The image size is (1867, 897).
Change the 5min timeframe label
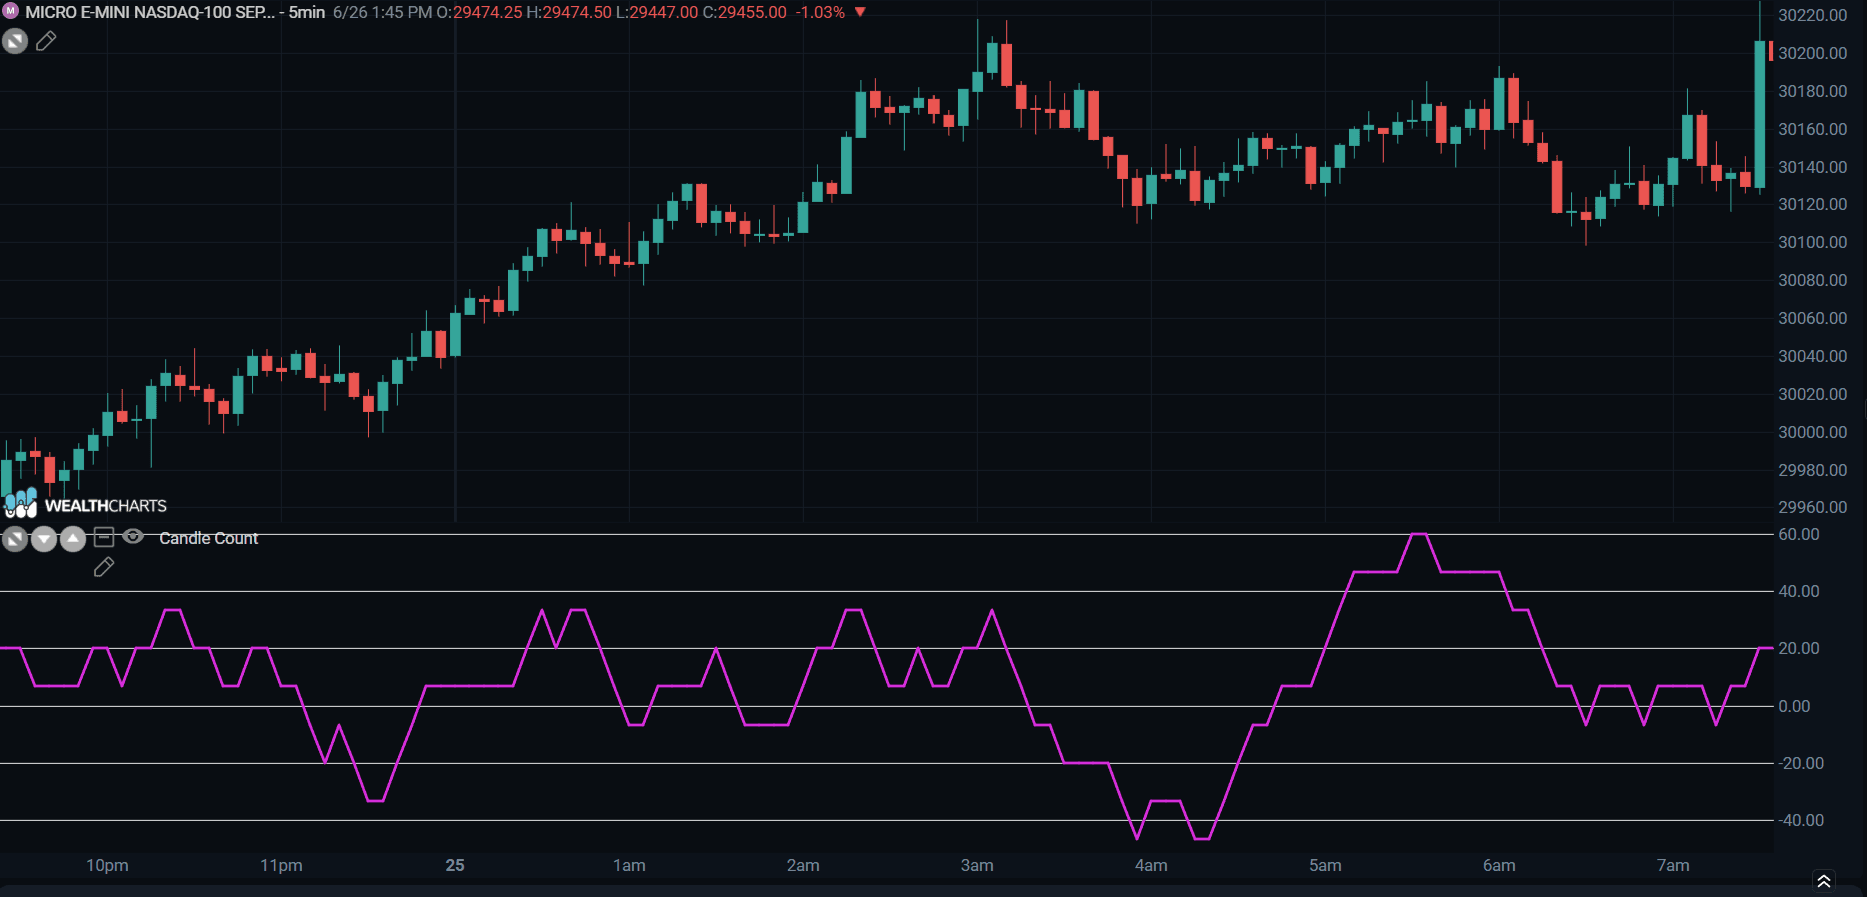tap(307, 12)
